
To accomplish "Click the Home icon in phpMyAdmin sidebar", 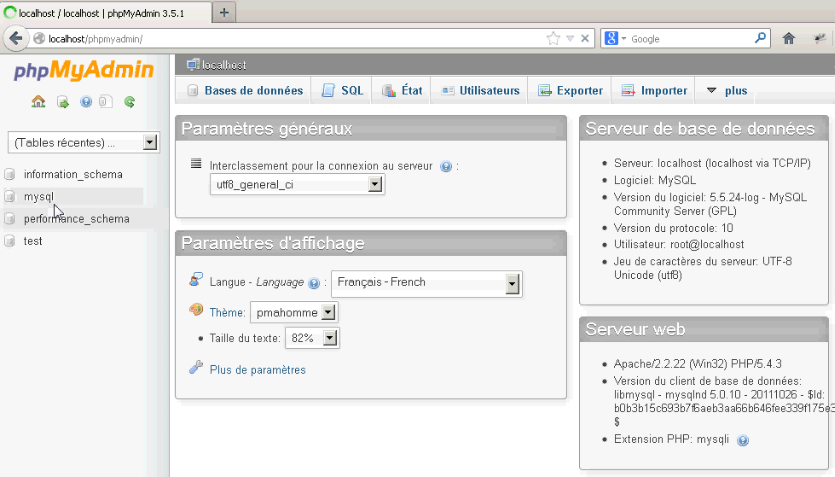I will coord(38,101).
